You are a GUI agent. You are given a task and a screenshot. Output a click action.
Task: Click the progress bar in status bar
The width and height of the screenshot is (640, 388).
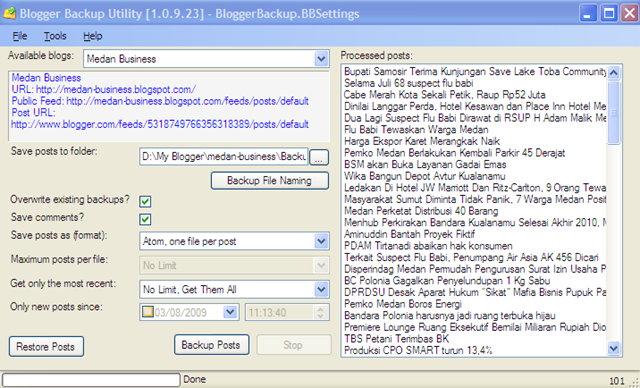[x=91, y=379]
